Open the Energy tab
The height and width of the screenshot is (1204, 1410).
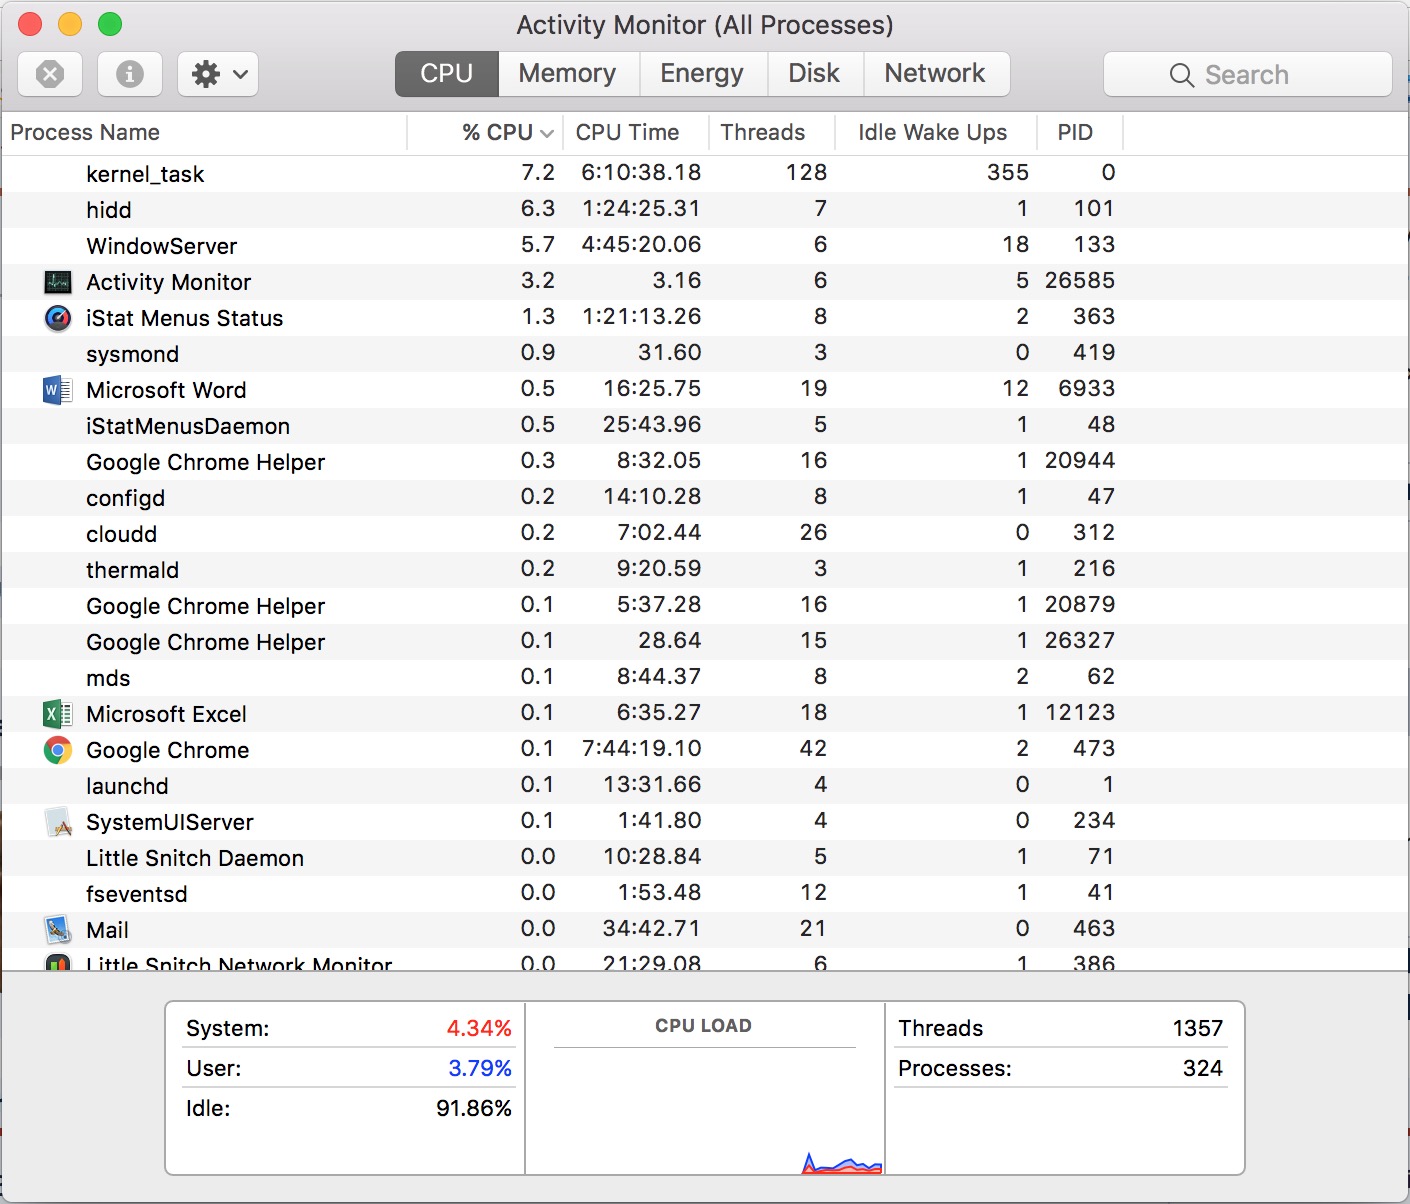[702, 74]
